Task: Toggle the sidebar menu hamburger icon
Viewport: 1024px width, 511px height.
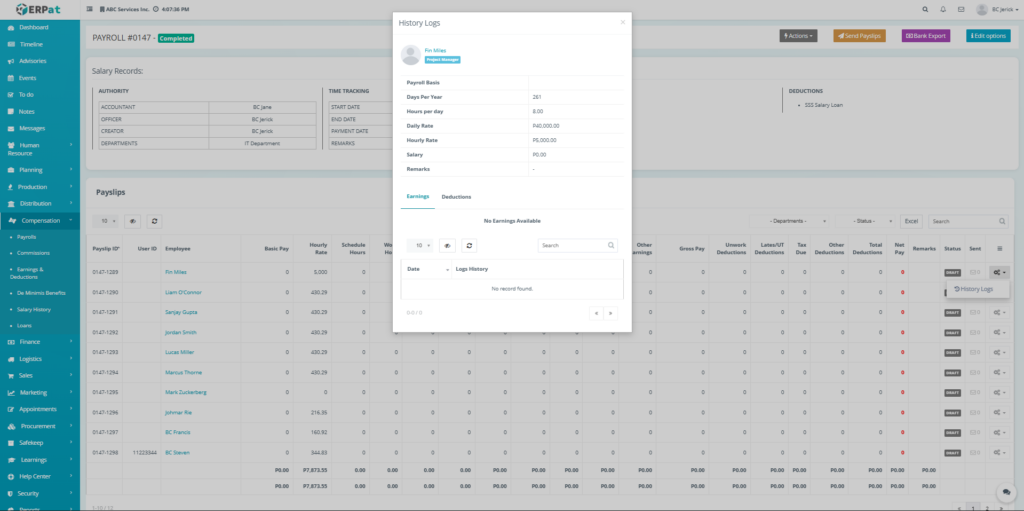Action: click(x=91, y=9)
